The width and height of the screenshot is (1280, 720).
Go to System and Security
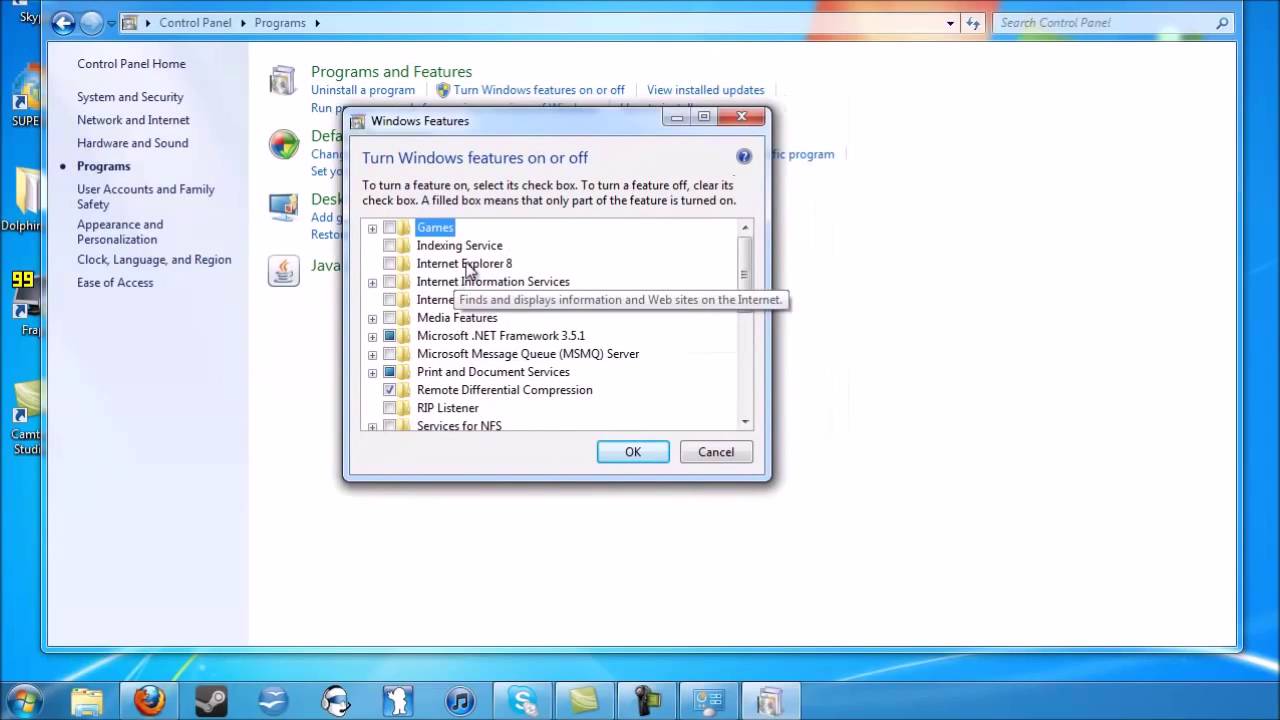pos(130,97)
